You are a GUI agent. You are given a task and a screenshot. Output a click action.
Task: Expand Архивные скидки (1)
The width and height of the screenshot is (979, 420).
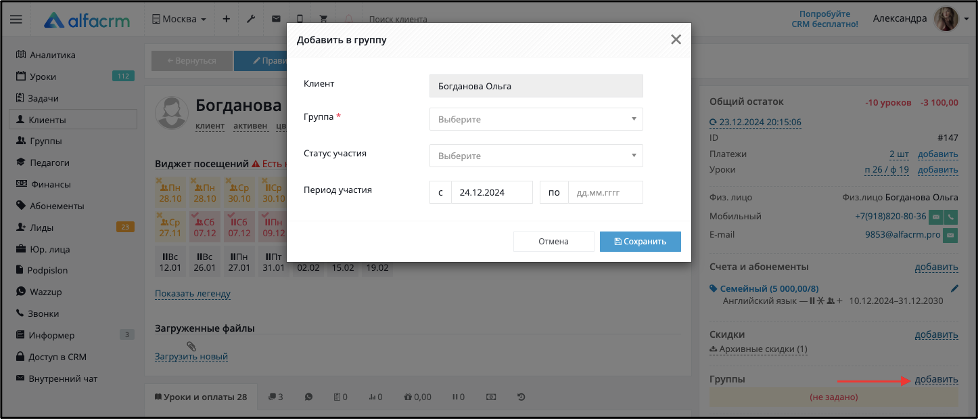coord(759,349)
